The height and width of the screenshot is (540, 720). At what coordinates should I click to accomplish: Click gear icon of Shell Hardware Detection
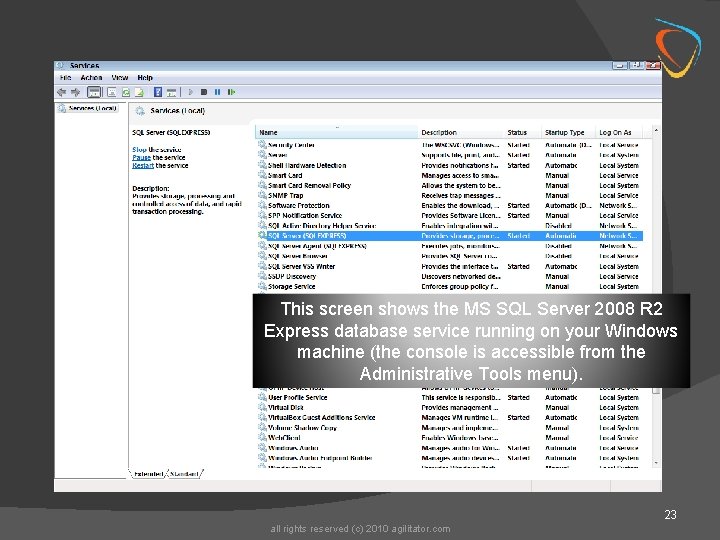tap(262, 165)
